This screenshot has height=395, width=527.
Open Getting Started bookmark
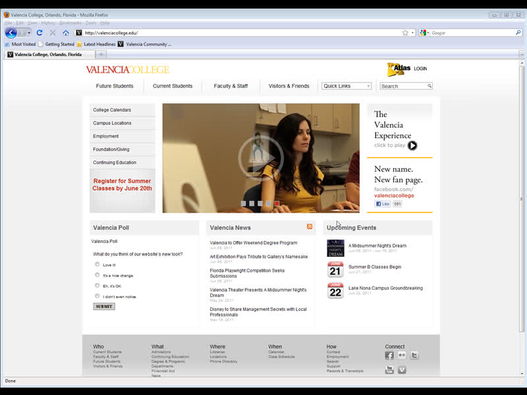56,44
